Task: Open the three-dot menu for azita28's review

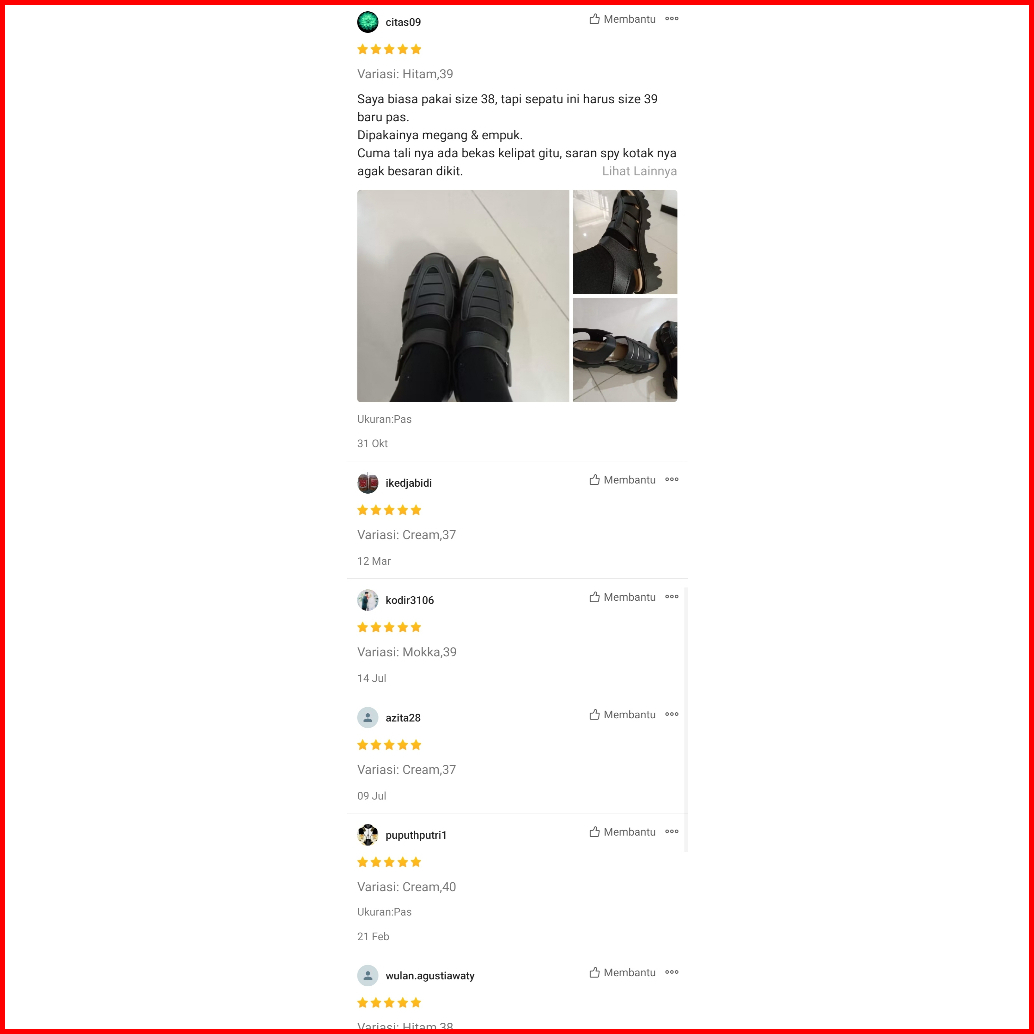Action: click(671, 715)
